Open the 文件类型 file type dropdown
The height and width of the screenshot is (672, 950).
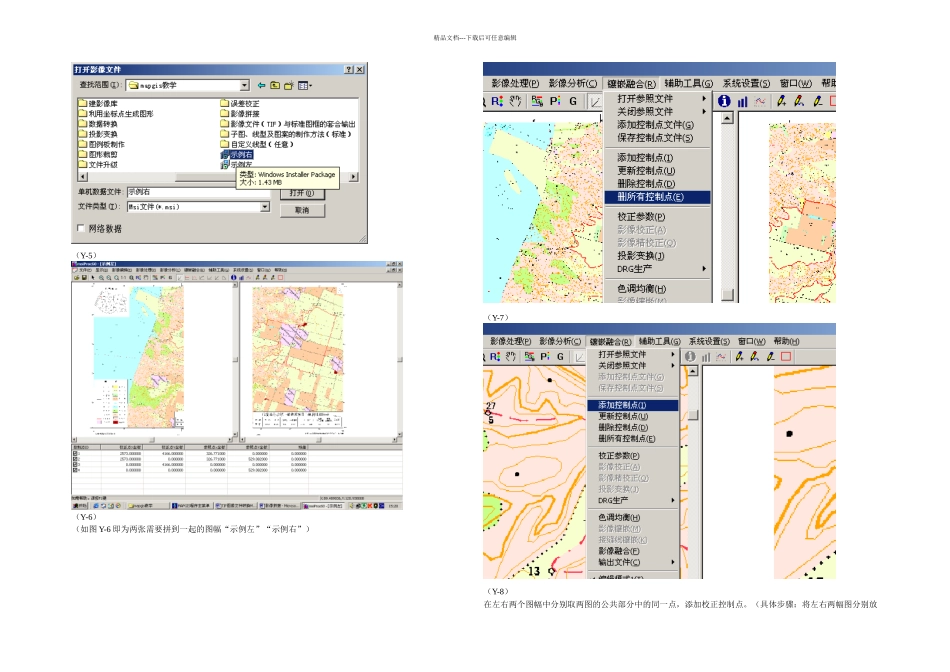tap(264, 206)
